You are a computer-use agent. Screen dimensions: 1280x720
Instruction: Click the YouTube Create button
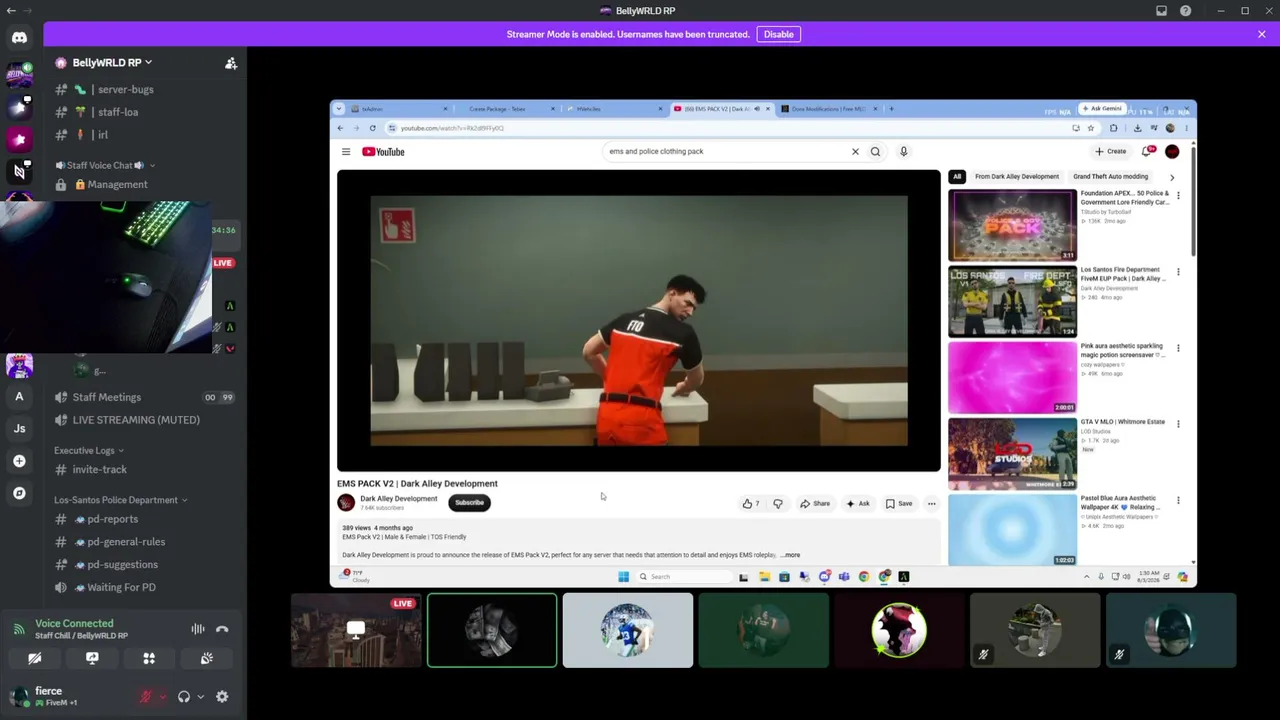pyautogui.click(x=1111, y=152)
